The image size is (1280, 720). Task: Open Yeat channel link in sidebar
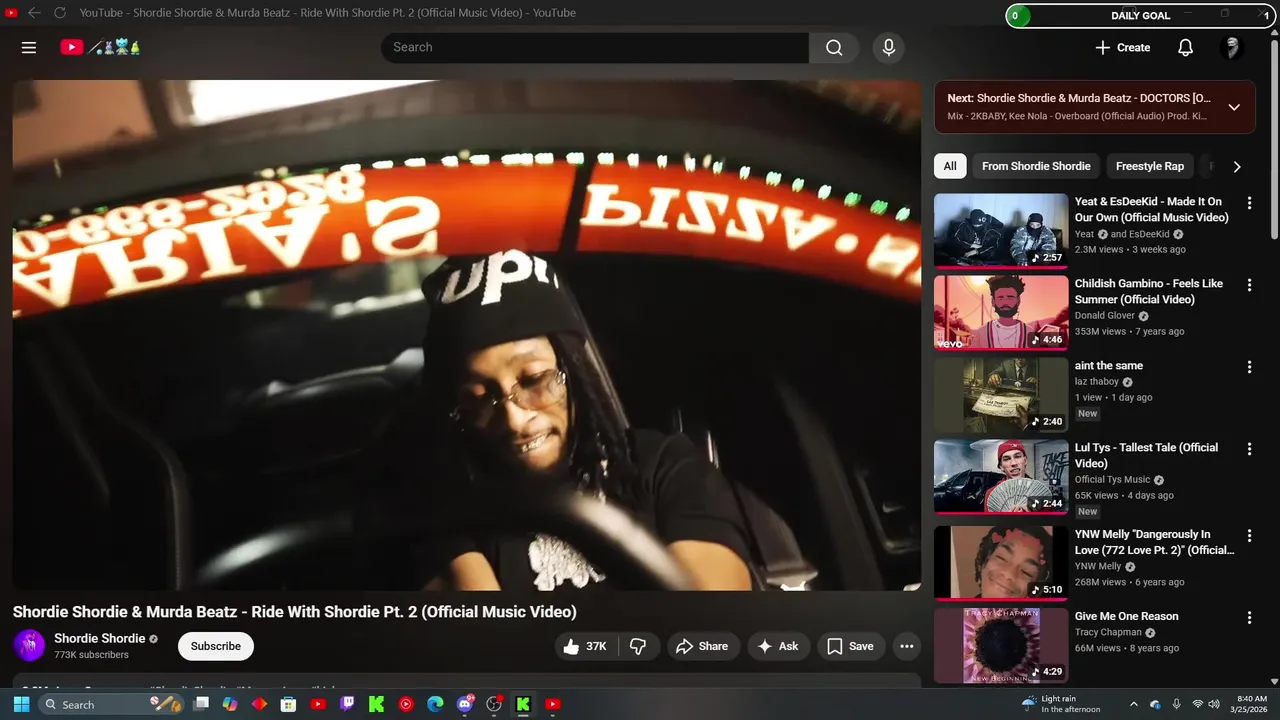pyautogui.click(x=1084, y=234)
